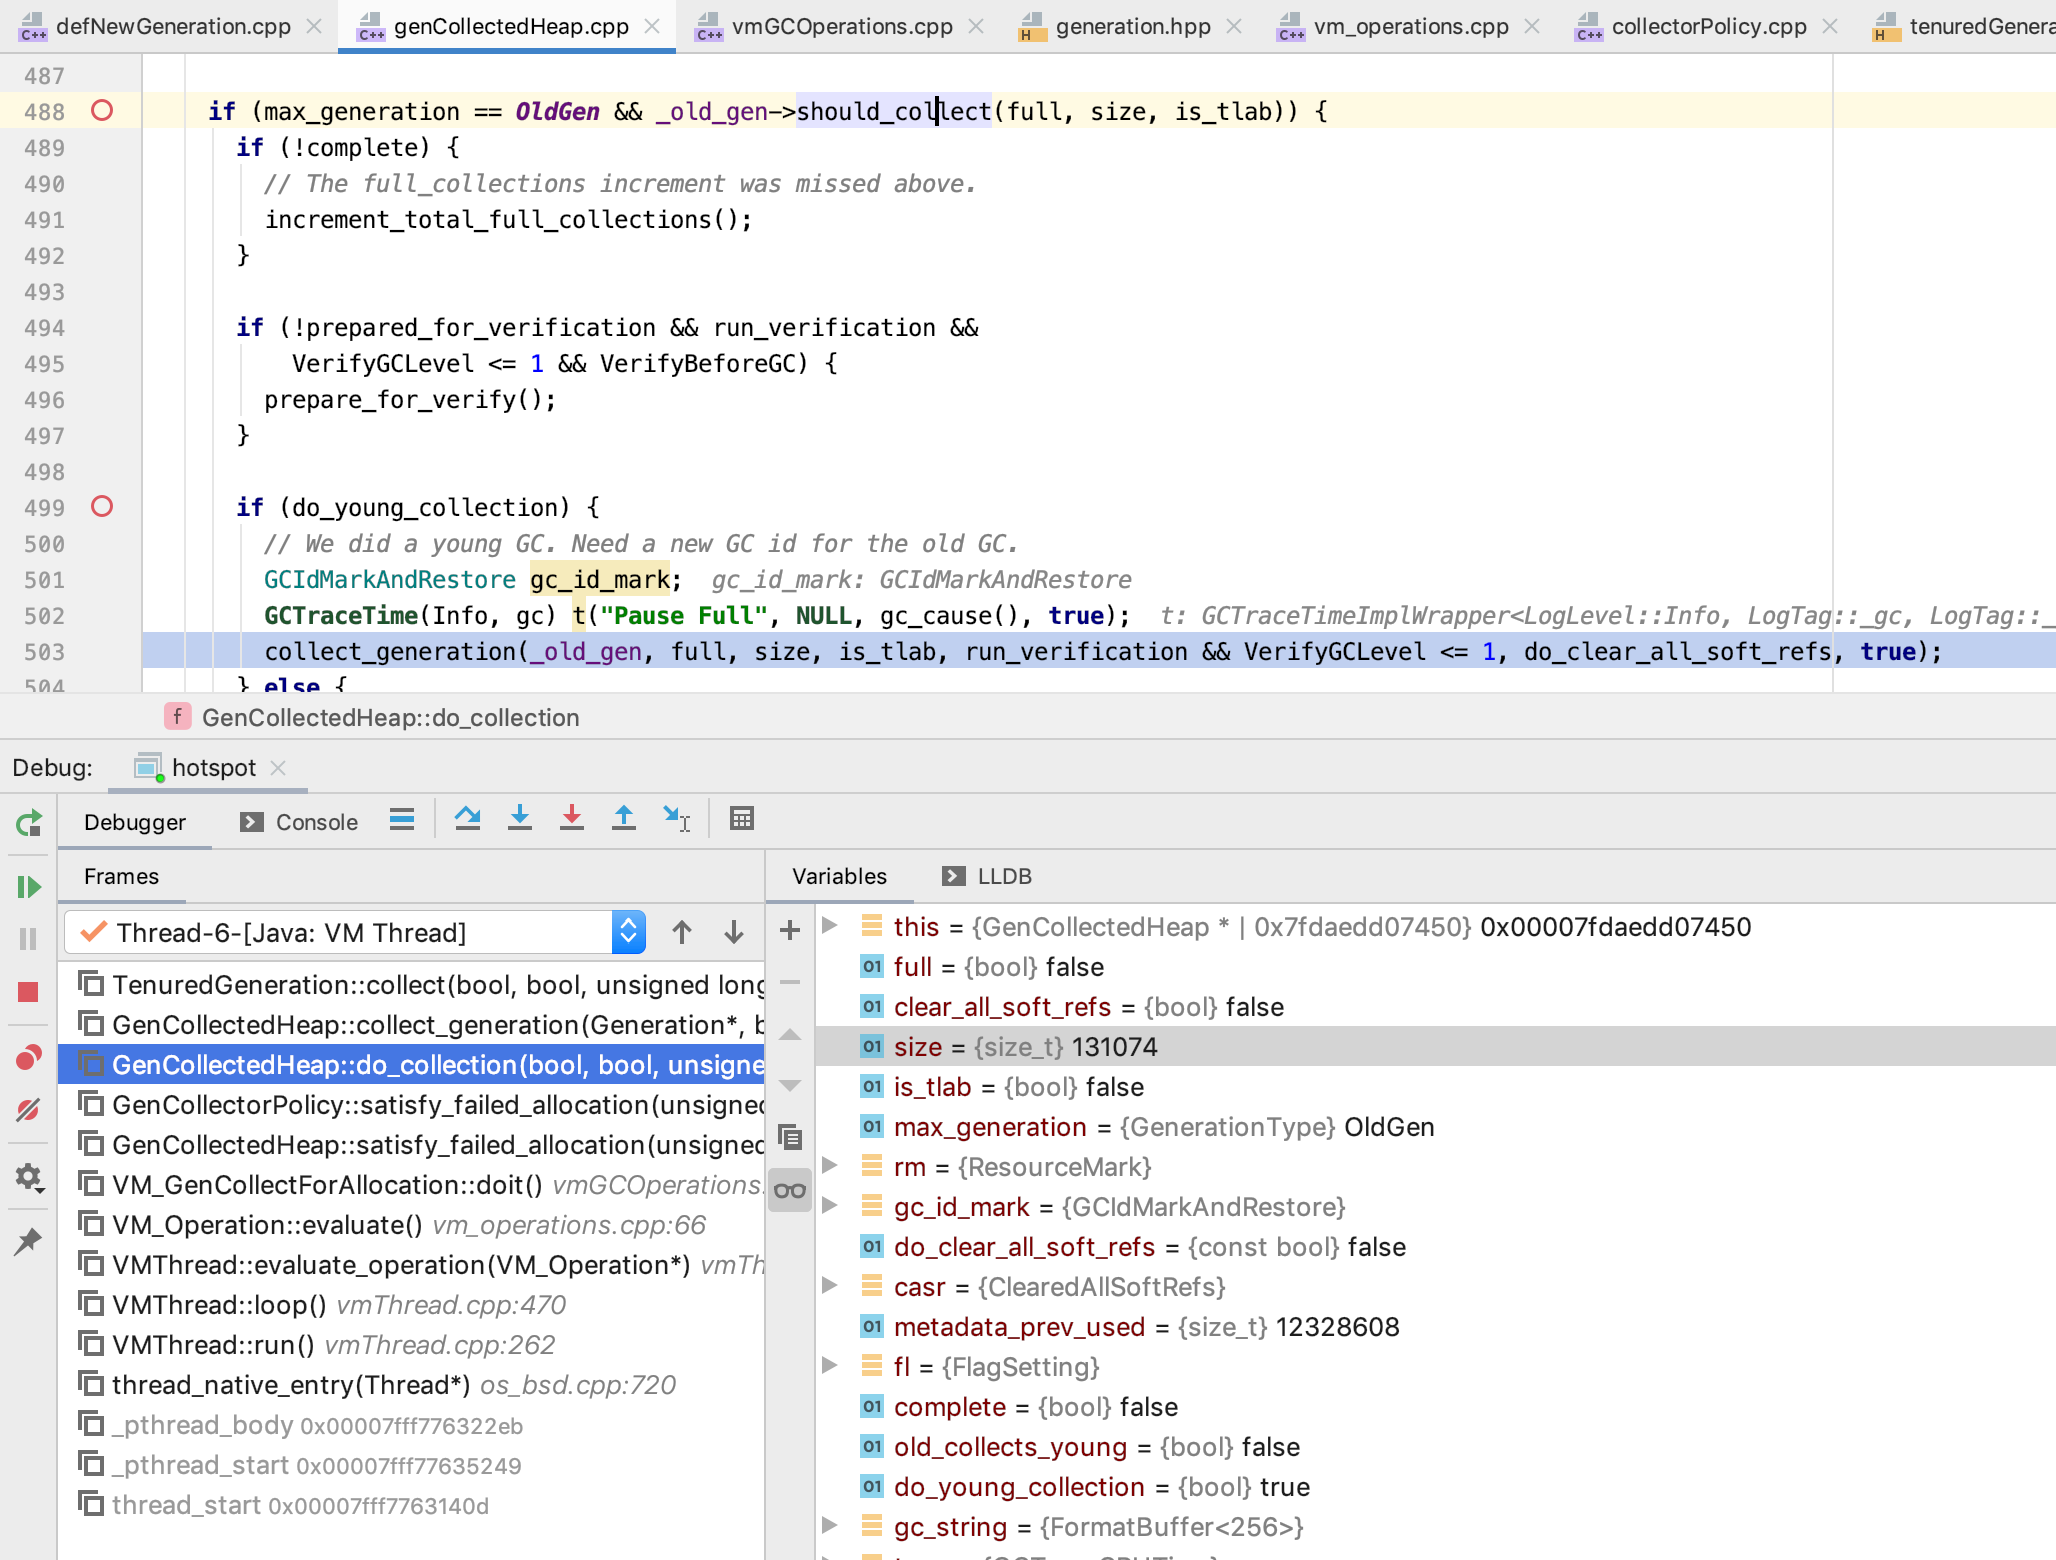This screenshot has height=1560, width=2056.
Task: Switch to Console tab
Action: 299,822
